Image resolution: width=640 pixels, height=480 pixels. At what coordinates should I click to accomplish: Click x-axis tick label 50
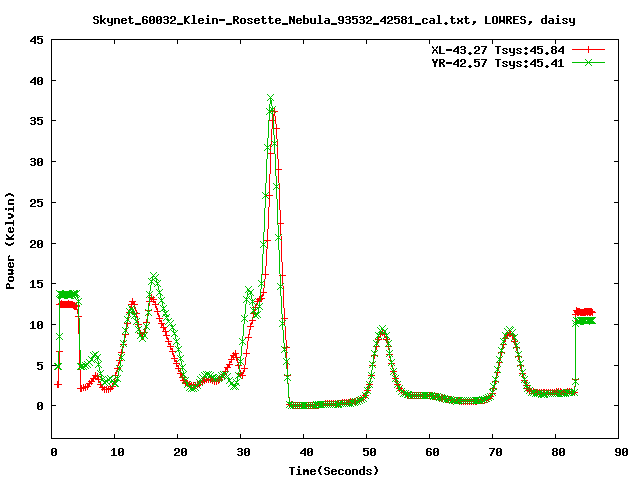[x=369, y=452]
